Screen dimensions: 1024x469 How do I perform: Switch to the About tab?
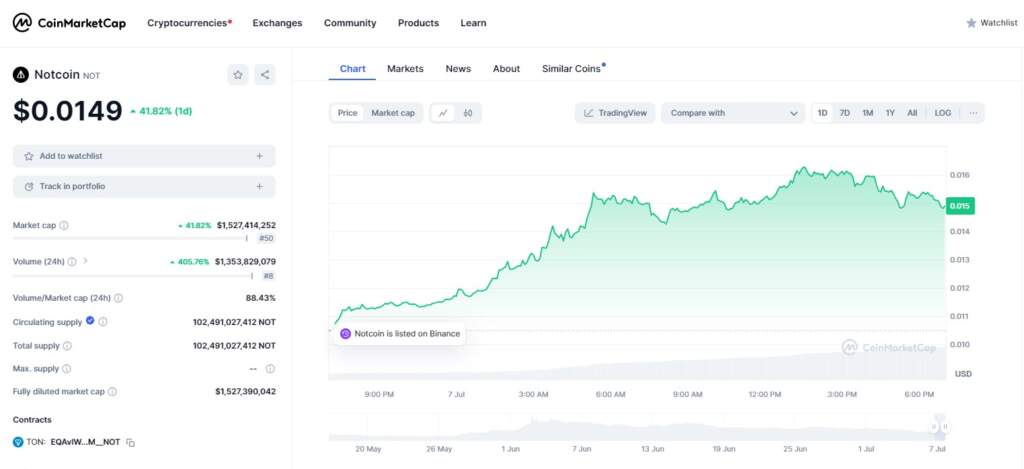coord(506,69)
